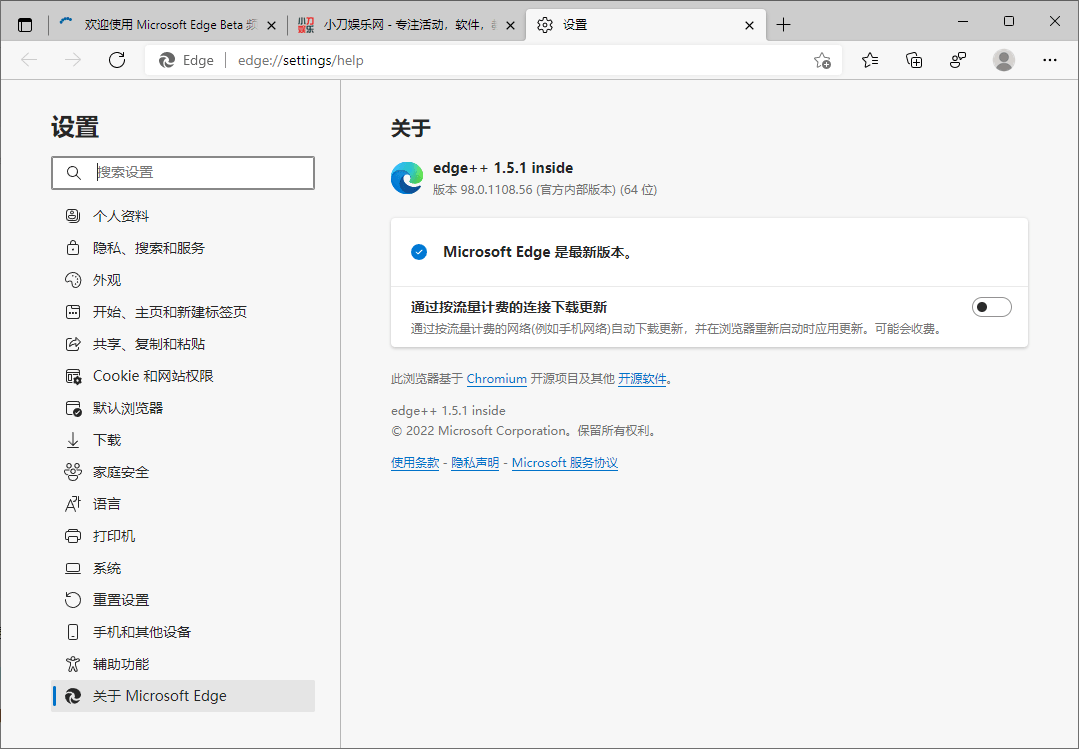Open Cookie 和网站权限 settings
This screenshot has width=1079, height=749.
[x=183, y=376]
